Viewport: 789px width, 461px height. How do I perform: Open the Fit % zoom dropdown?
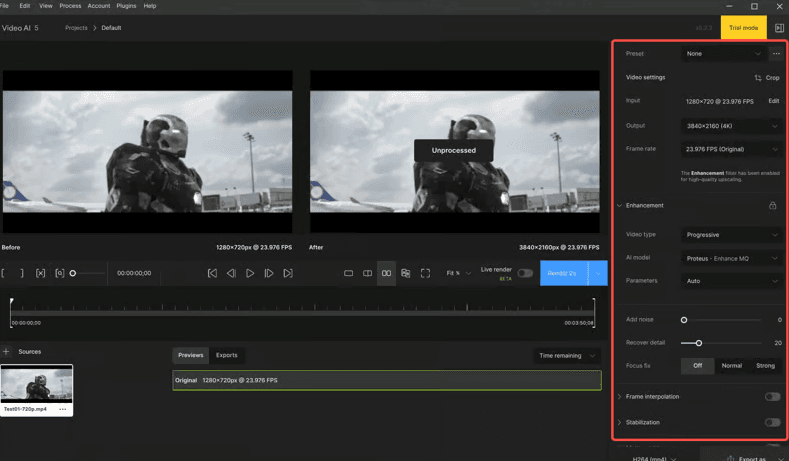pyautogui.click(x=458, y=273)
